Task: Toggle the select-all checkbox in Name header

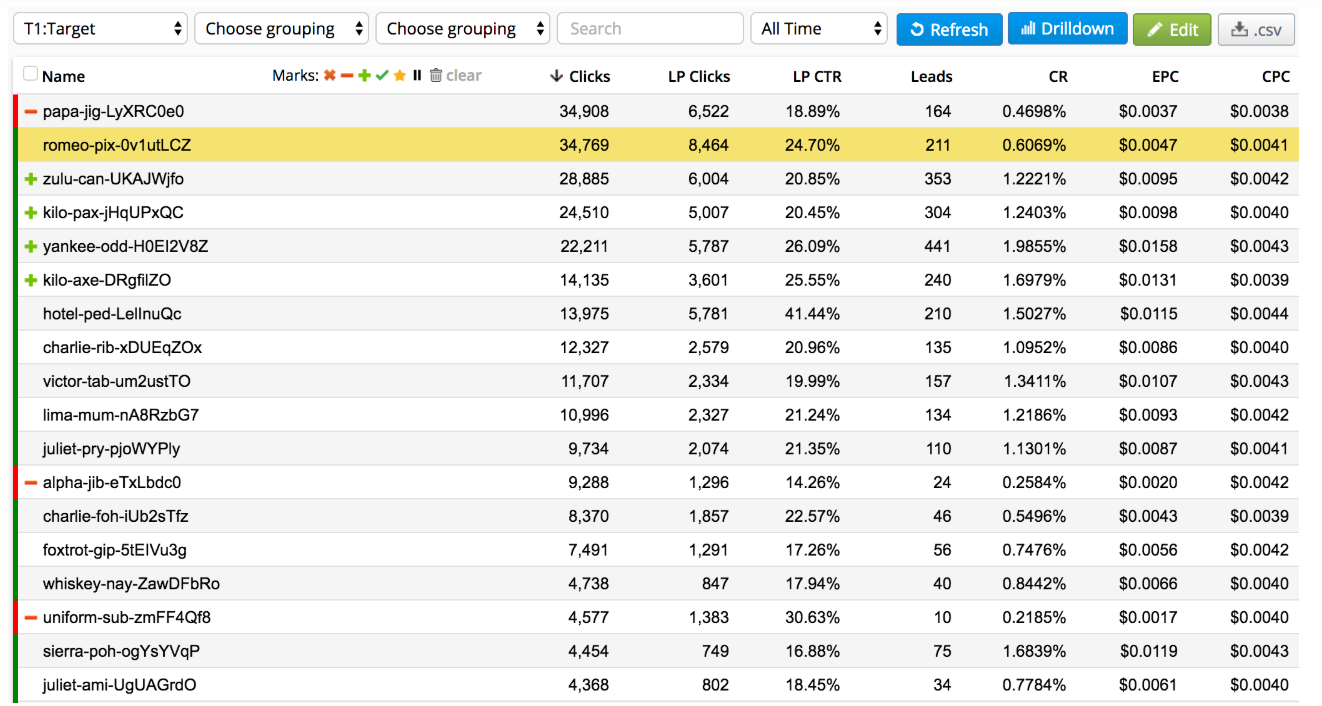Action: [x=29, y=74]
